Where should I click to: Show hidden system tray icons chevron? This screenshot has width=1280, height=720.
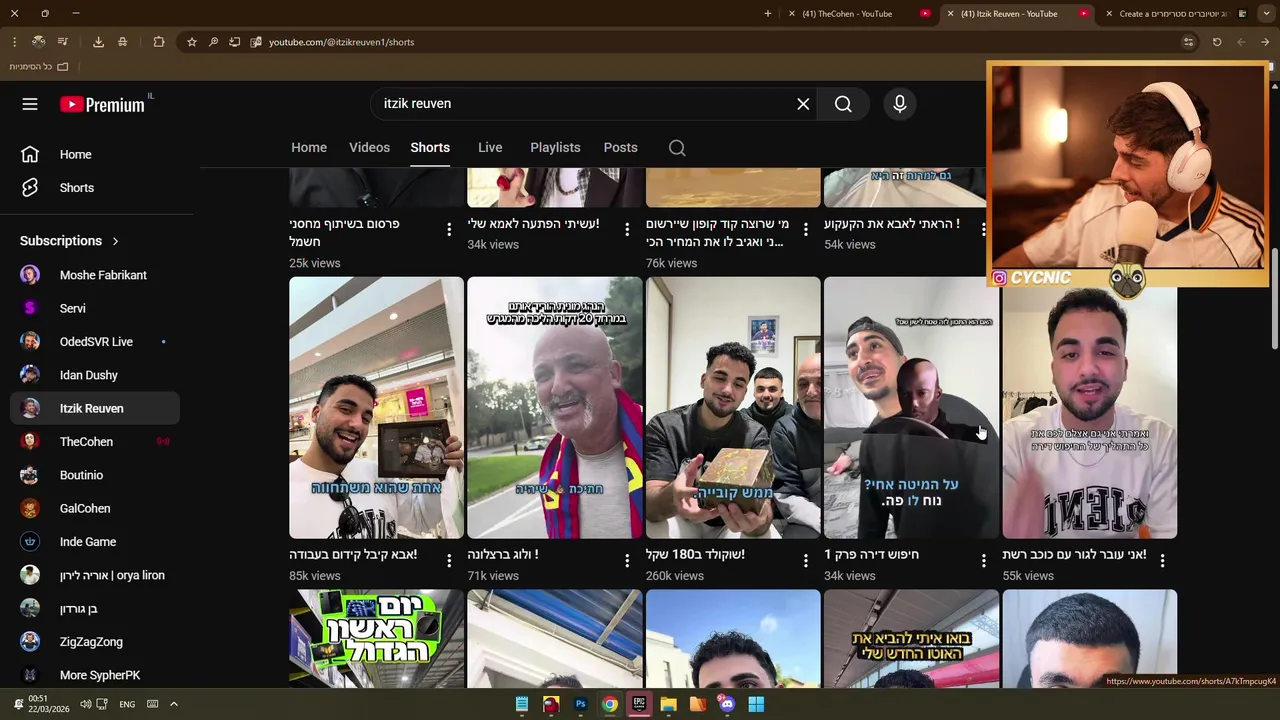[173, 704]
